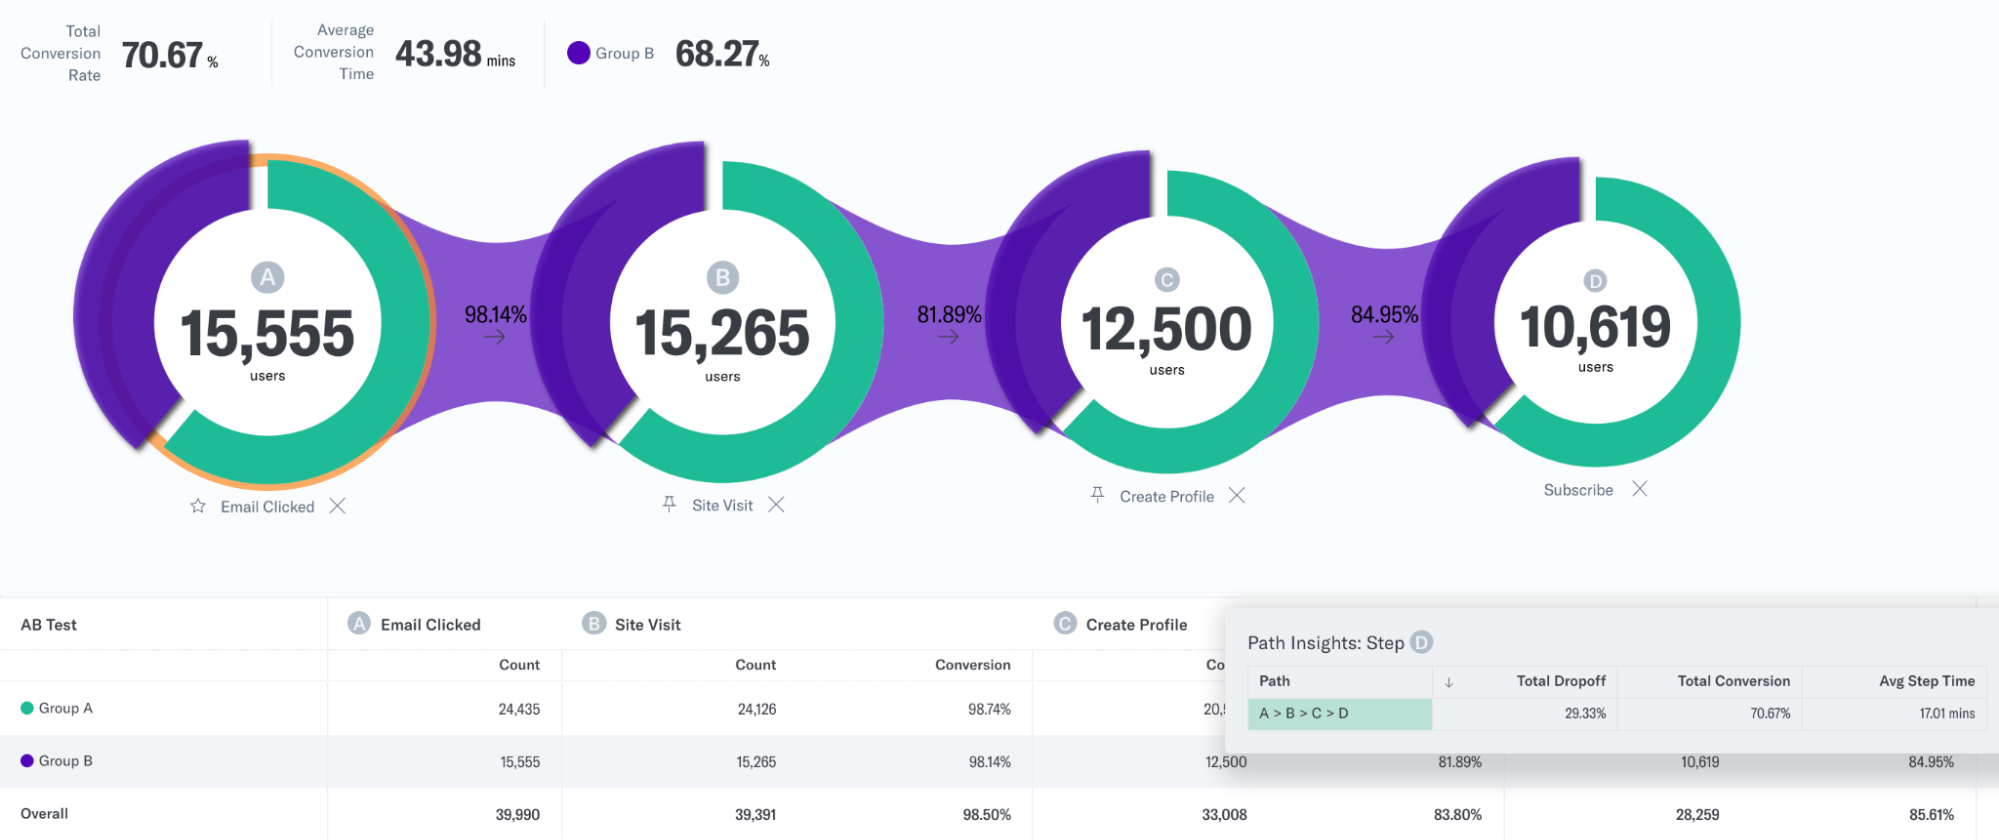
Task: Open the 10,619 users Subscribe circle
Action: coord(1595,321)
